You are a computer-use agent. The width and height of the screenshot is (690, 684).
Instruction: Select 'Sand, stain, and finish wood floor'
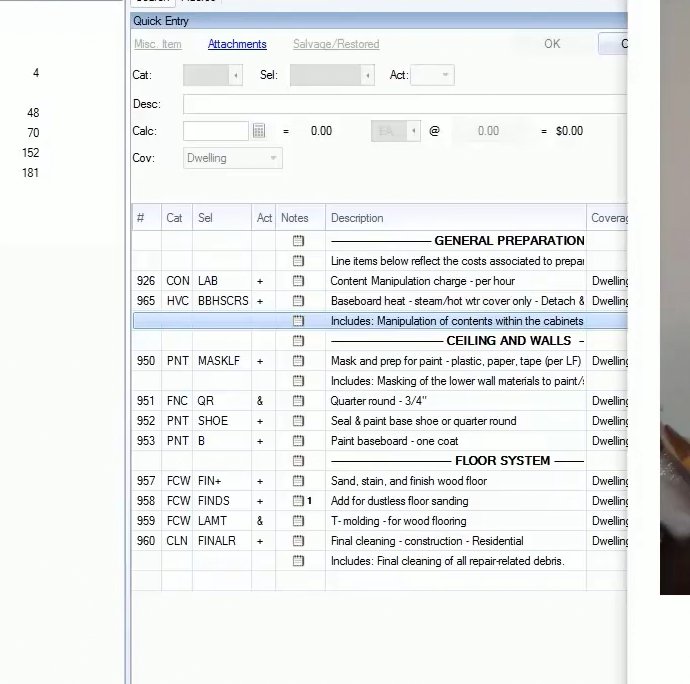(409, 481)
